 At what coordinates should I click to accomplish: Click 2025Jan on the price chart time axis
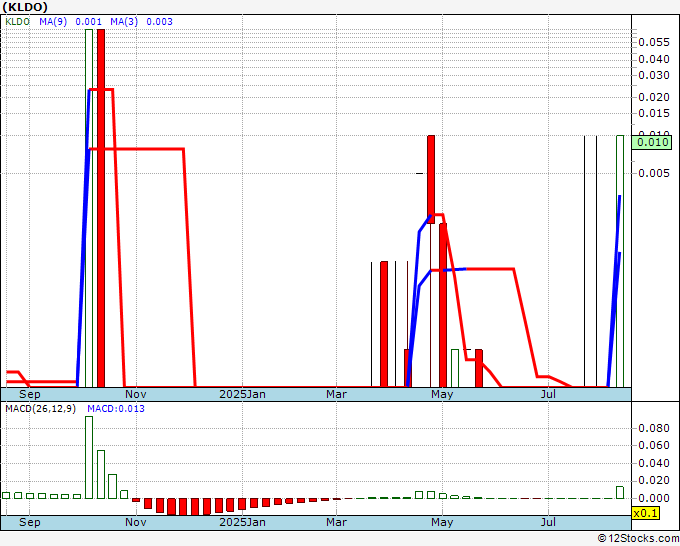[242, 394]
